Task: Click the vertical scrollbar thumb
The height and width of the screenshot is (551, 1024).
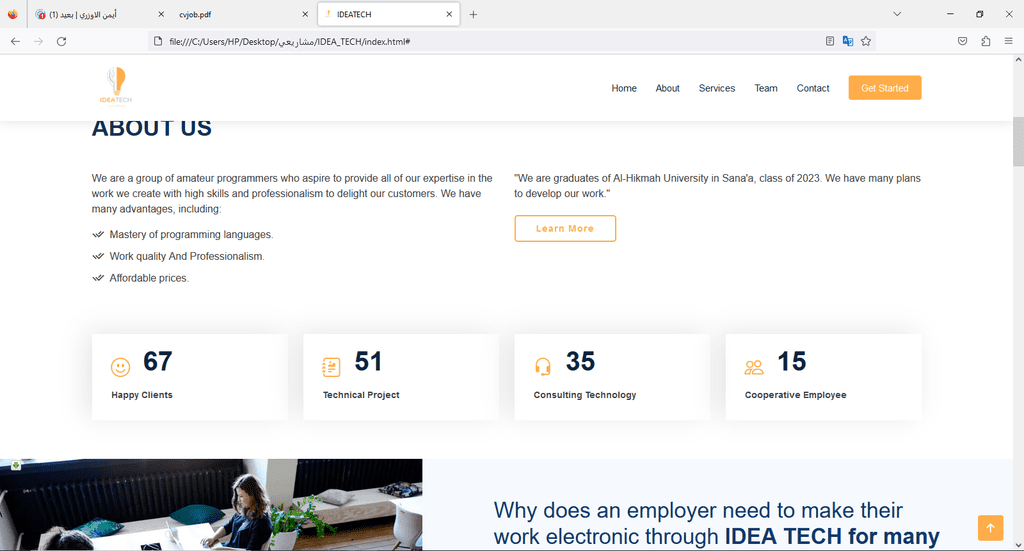Action: 1018,142
